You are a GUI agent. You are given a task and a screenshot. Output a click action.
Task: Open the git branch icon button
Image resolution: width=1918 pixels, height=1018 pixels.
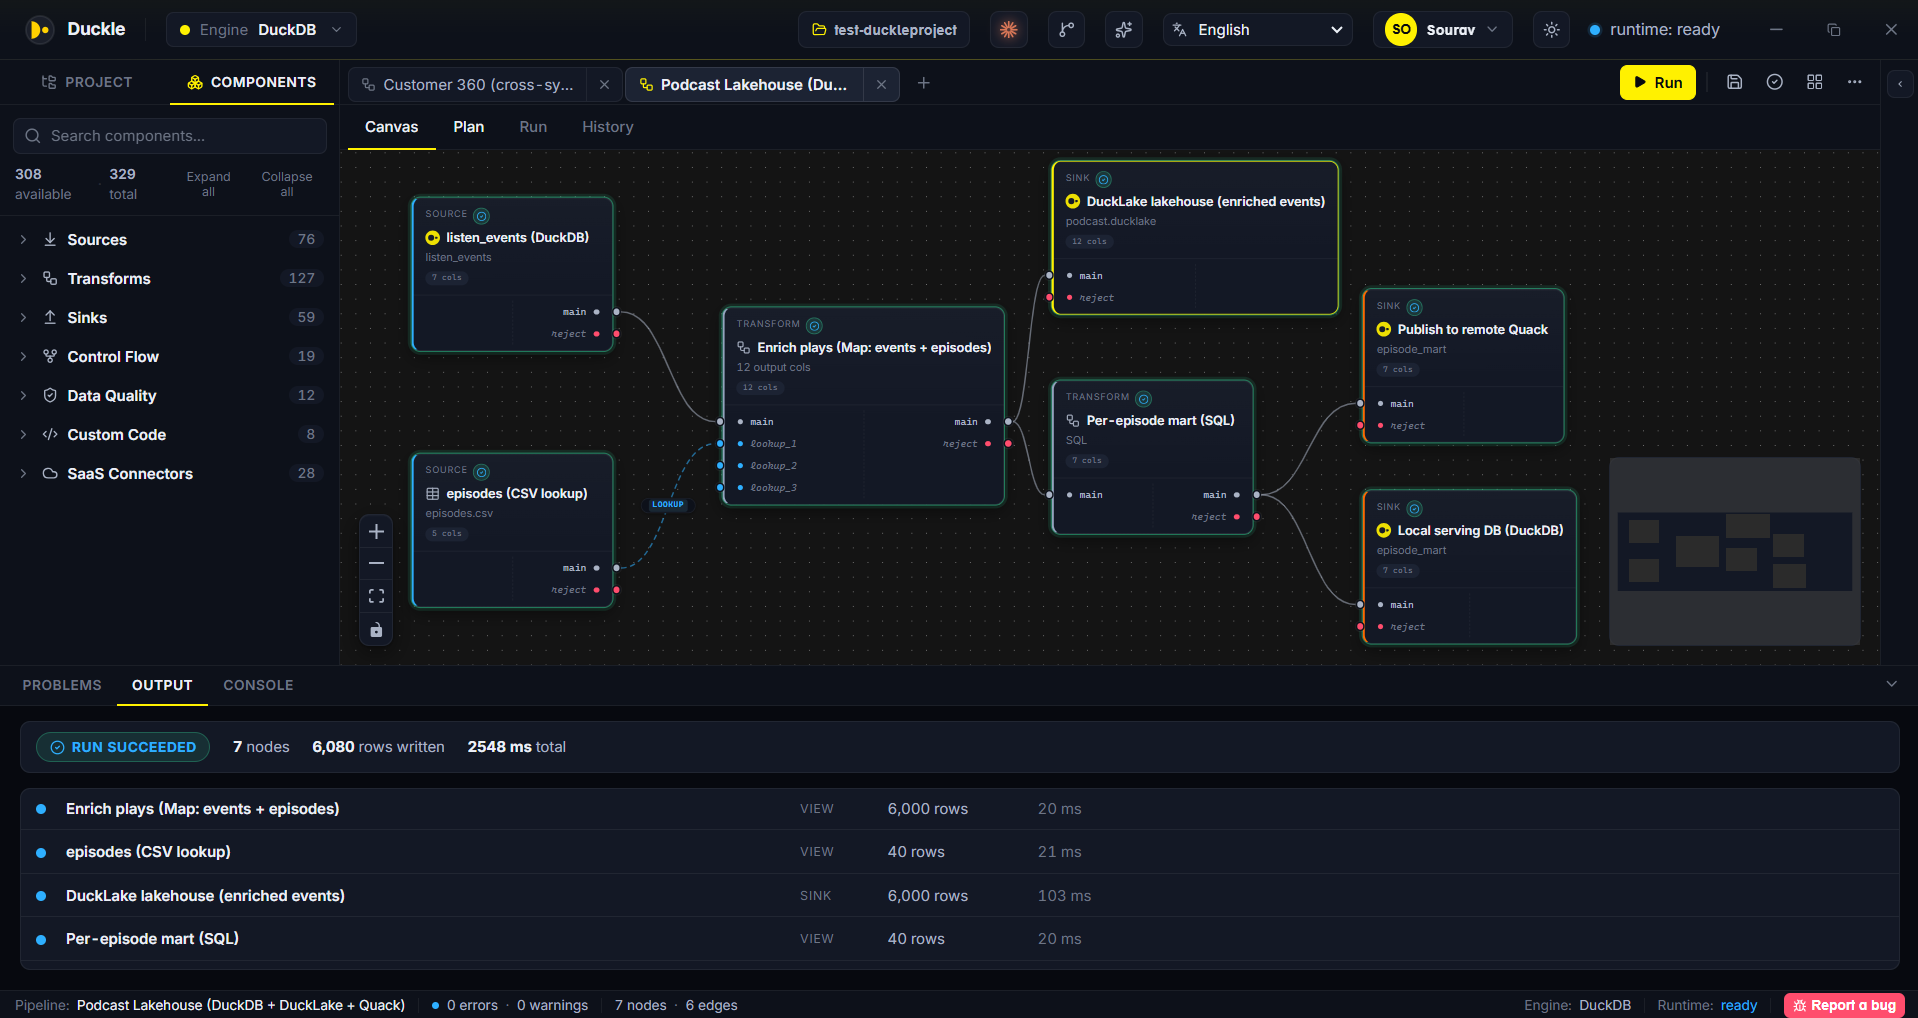click(1067, 30)
